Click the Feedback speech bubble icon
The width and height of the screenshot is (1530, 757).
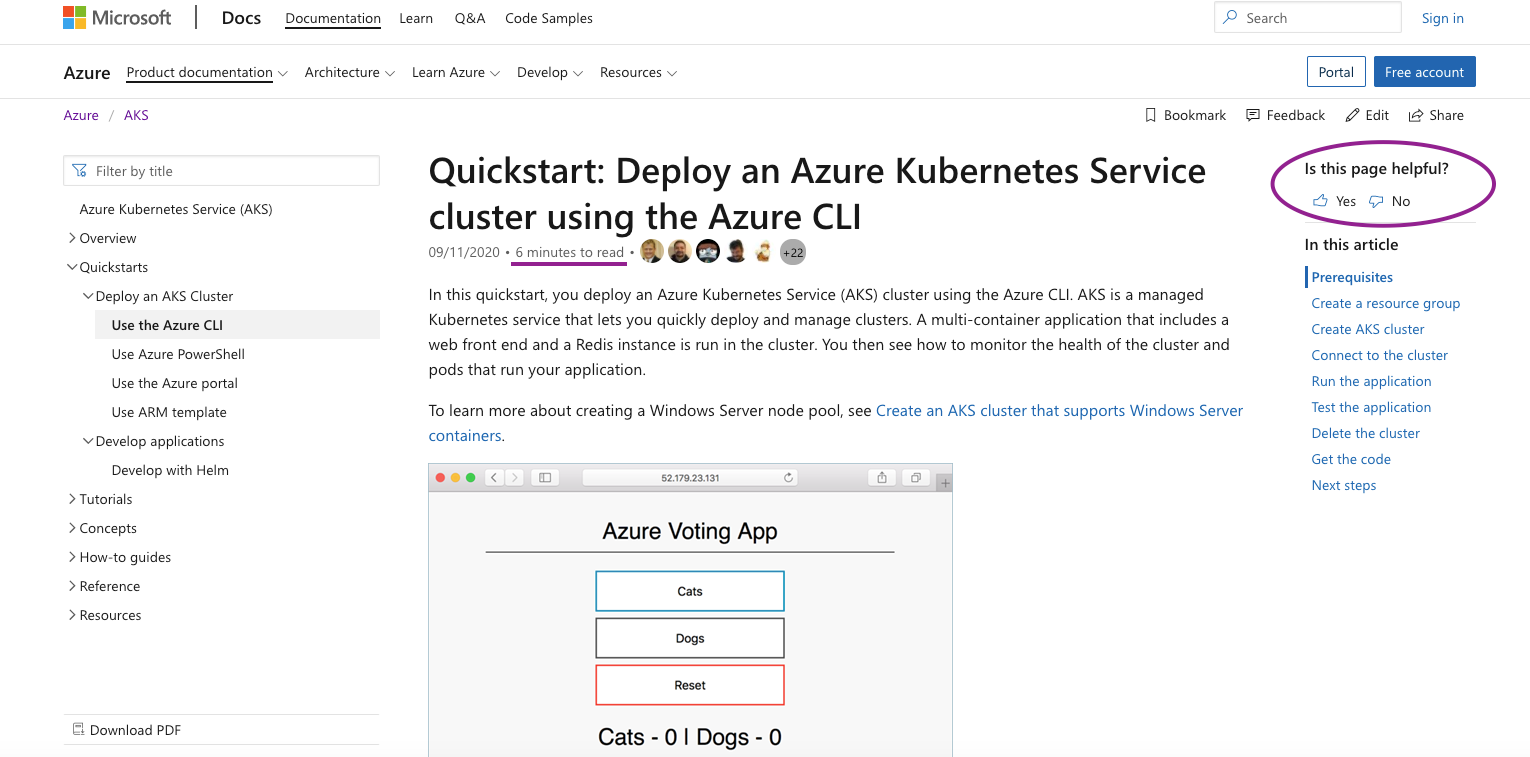point(1253,115)
